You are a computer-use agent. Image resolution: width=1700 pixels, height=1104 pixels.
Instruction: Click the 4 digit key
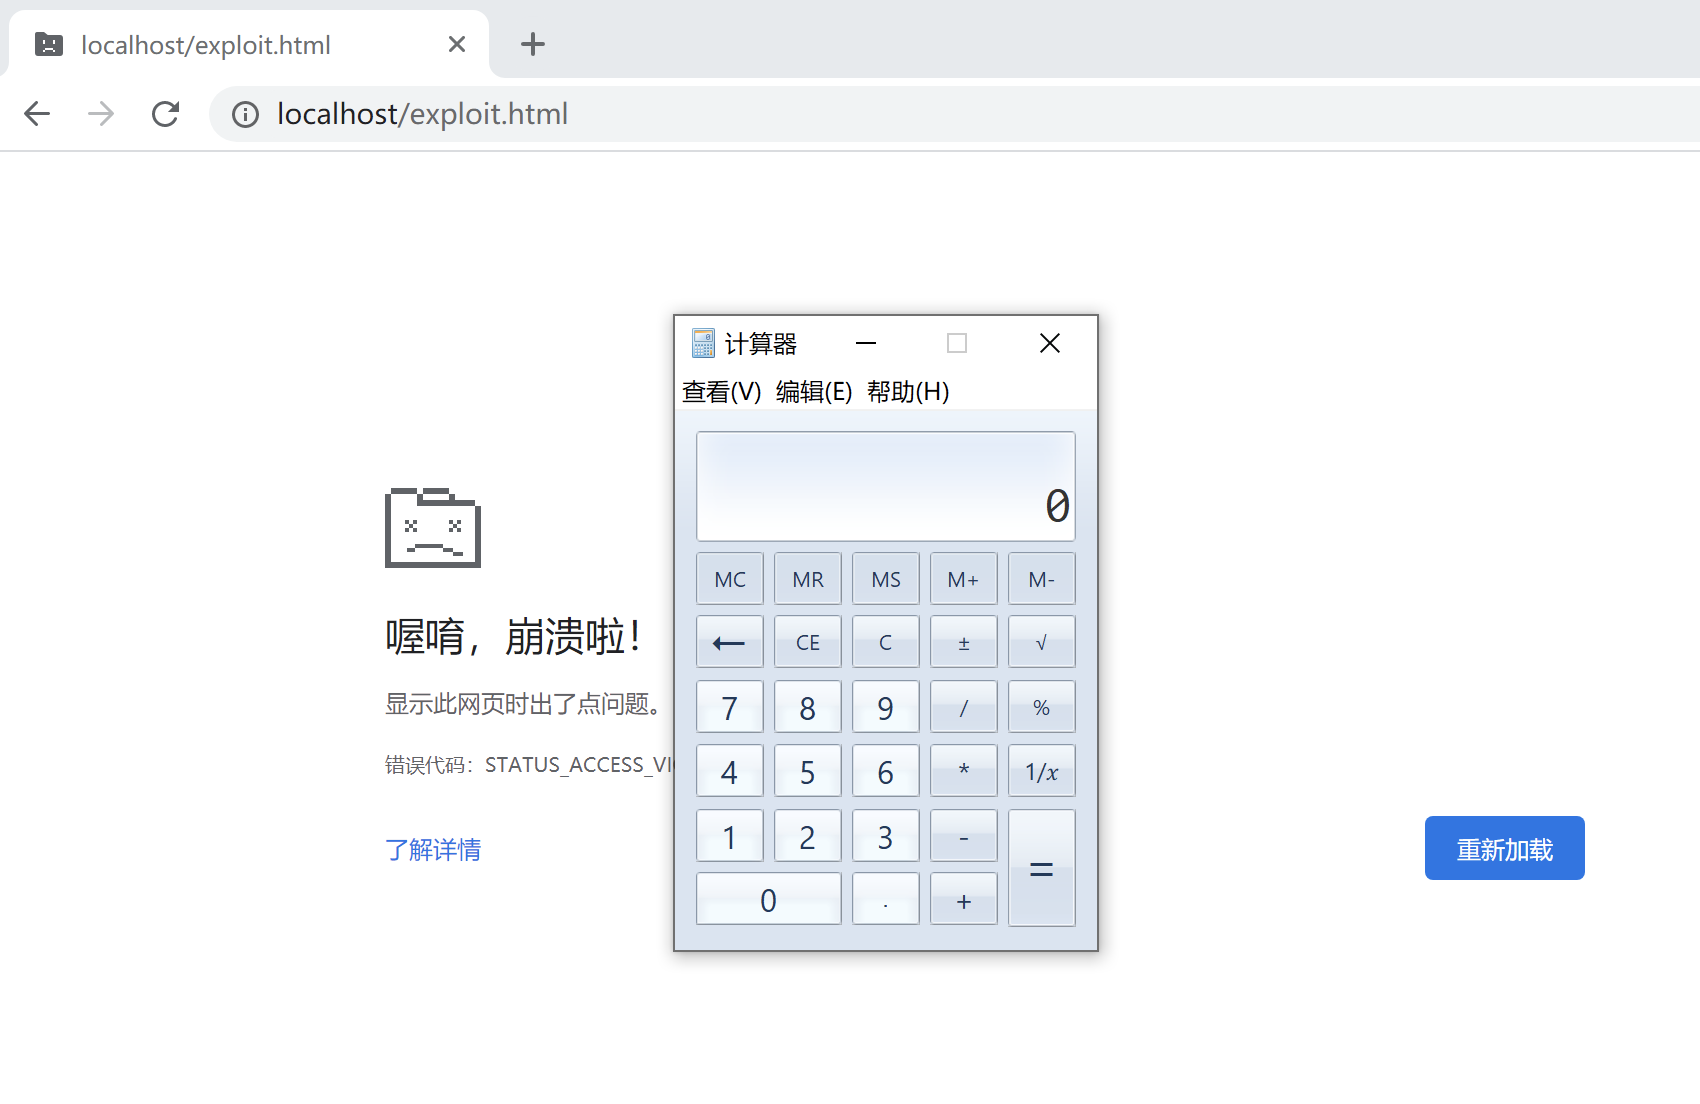tap(730, 771)
